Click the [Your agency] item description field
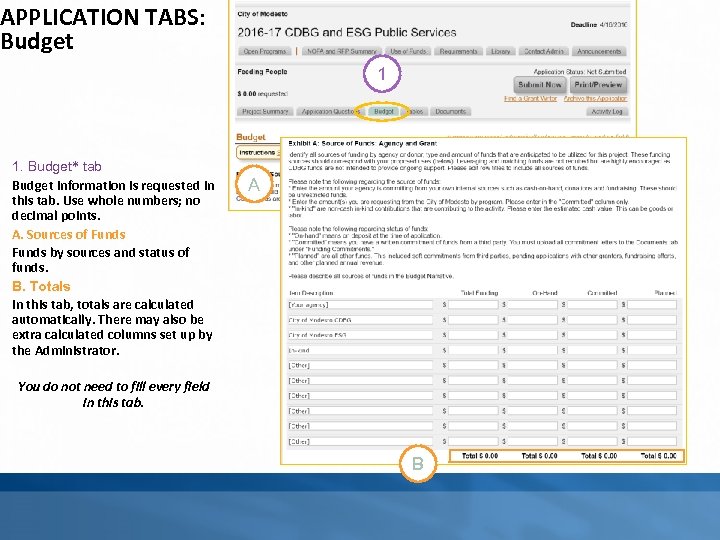The image size is (720, 540). tap(360, 304)
